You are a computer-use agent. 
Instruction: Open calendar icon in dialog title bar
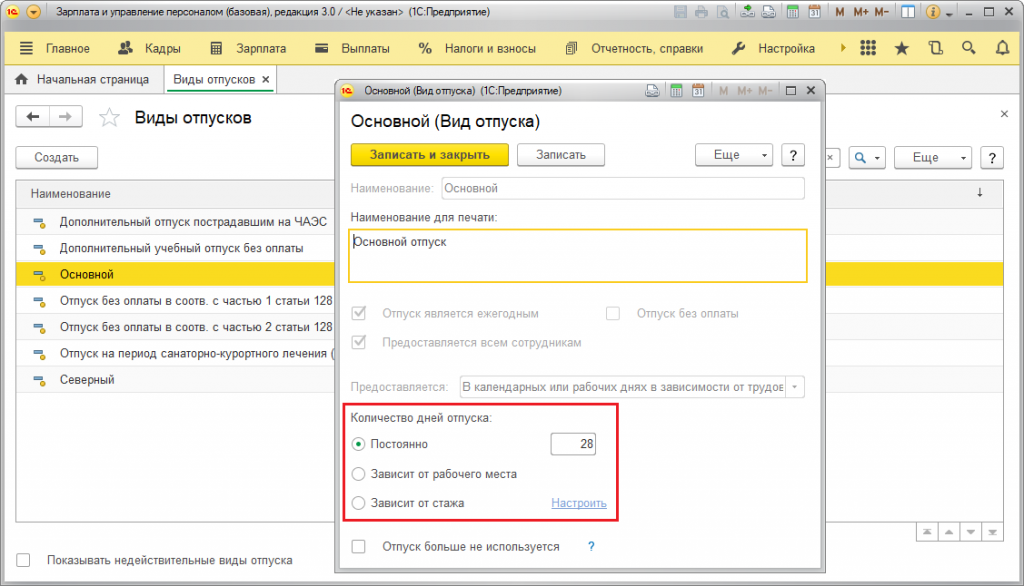coord(698,91)
